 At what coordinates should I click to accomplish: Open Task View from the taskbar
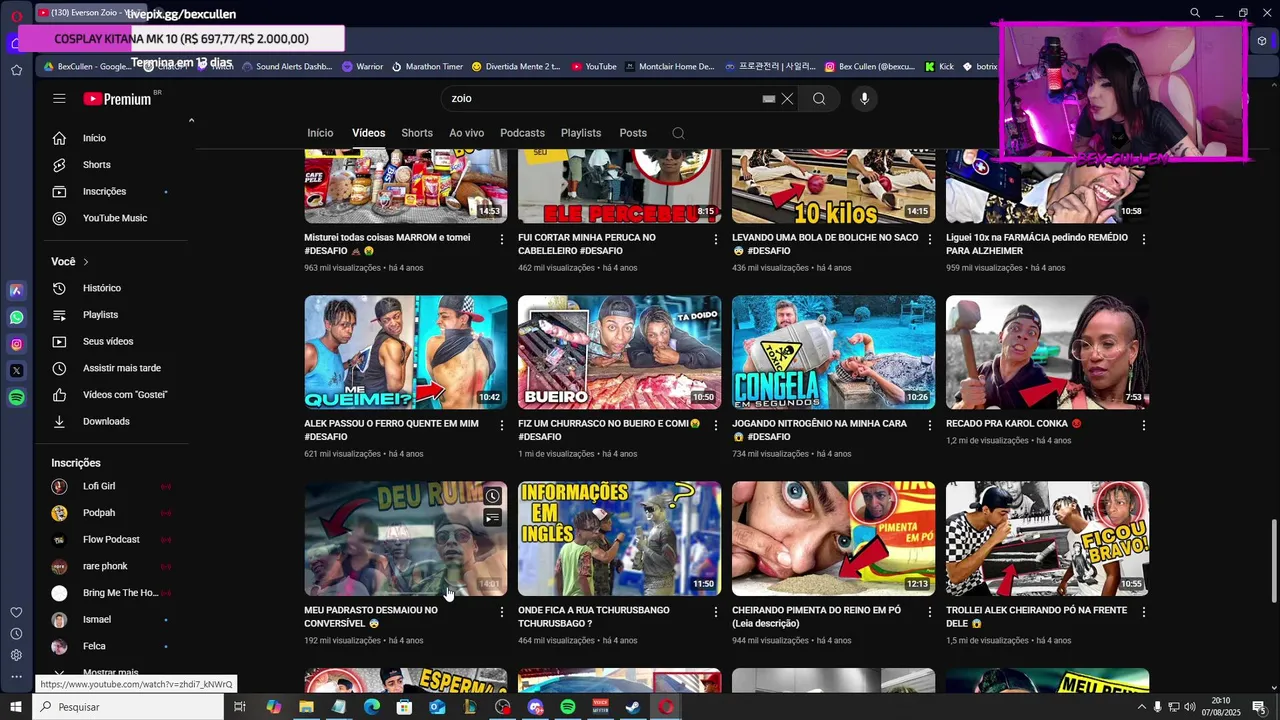(x=240, y=707)
